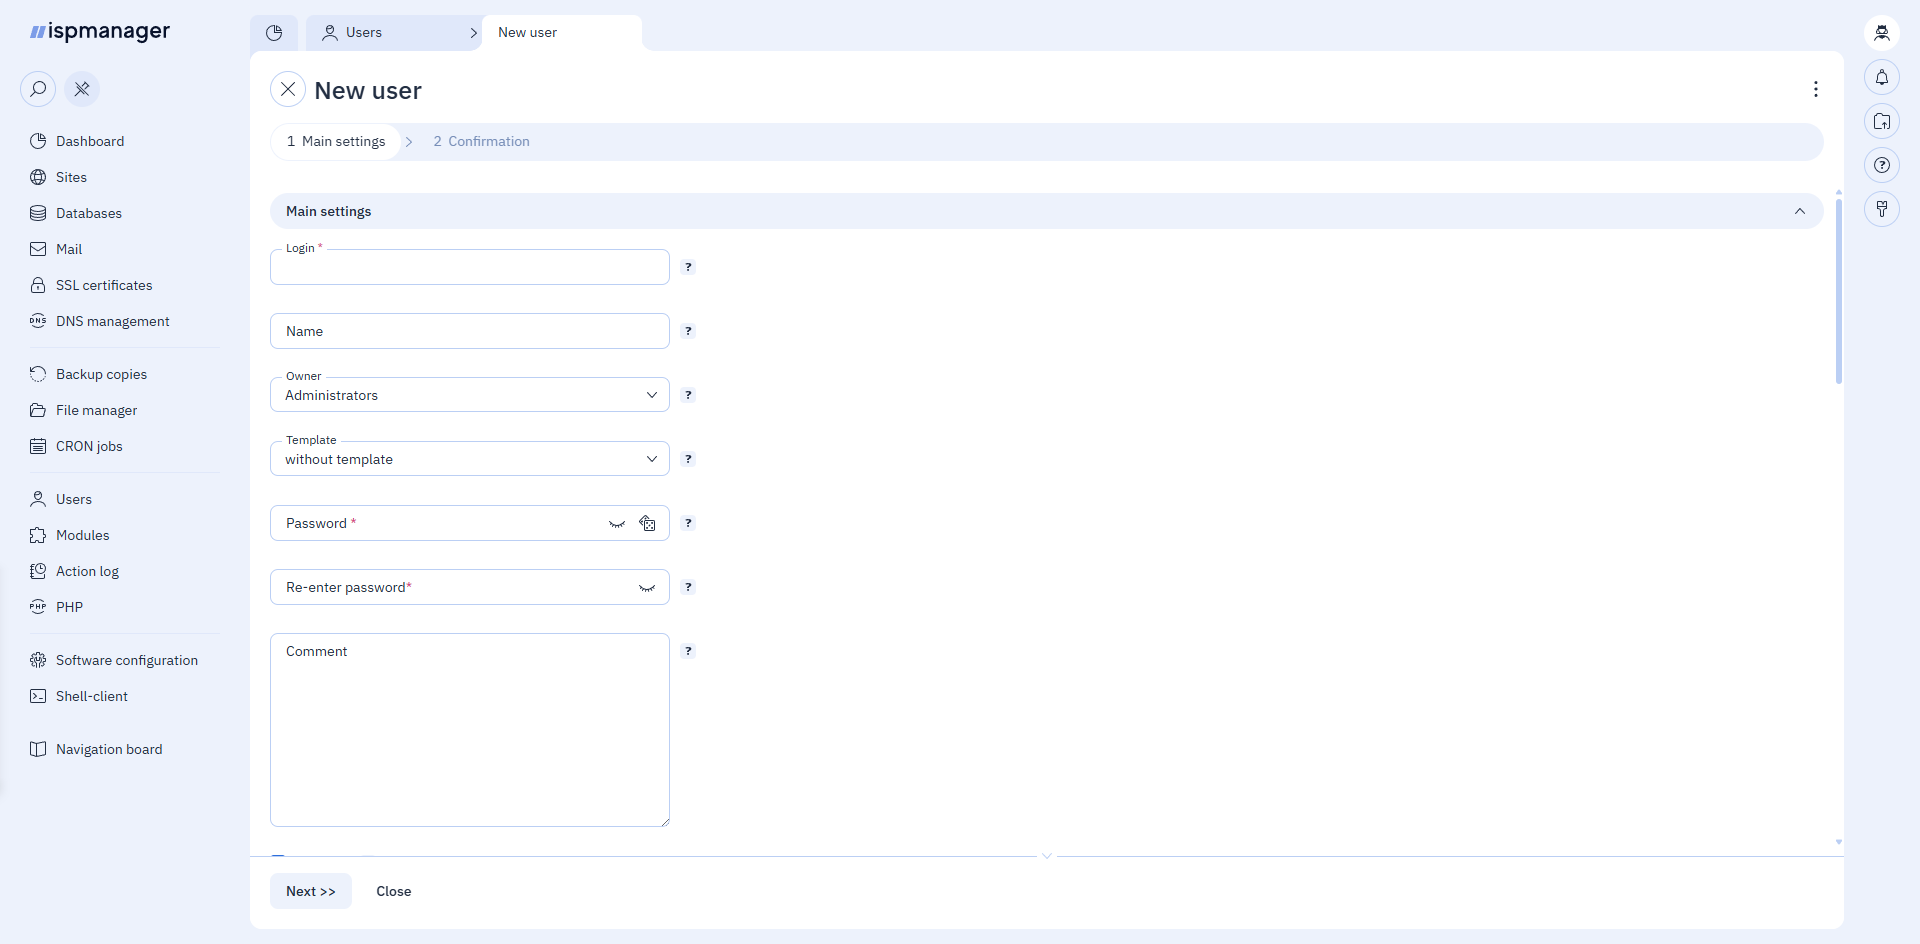Screen dimensions: 1920x944
Task: Select the New user tab
Action: coord(561,33)
